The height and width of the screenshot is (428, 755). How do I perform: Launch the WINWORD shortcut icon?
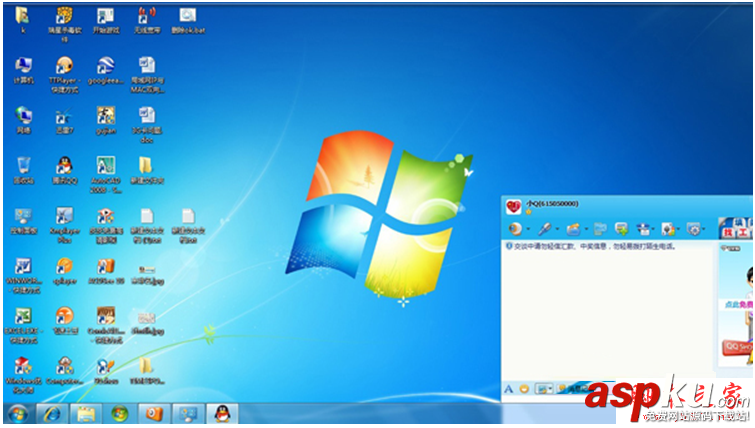pos(23,266)
